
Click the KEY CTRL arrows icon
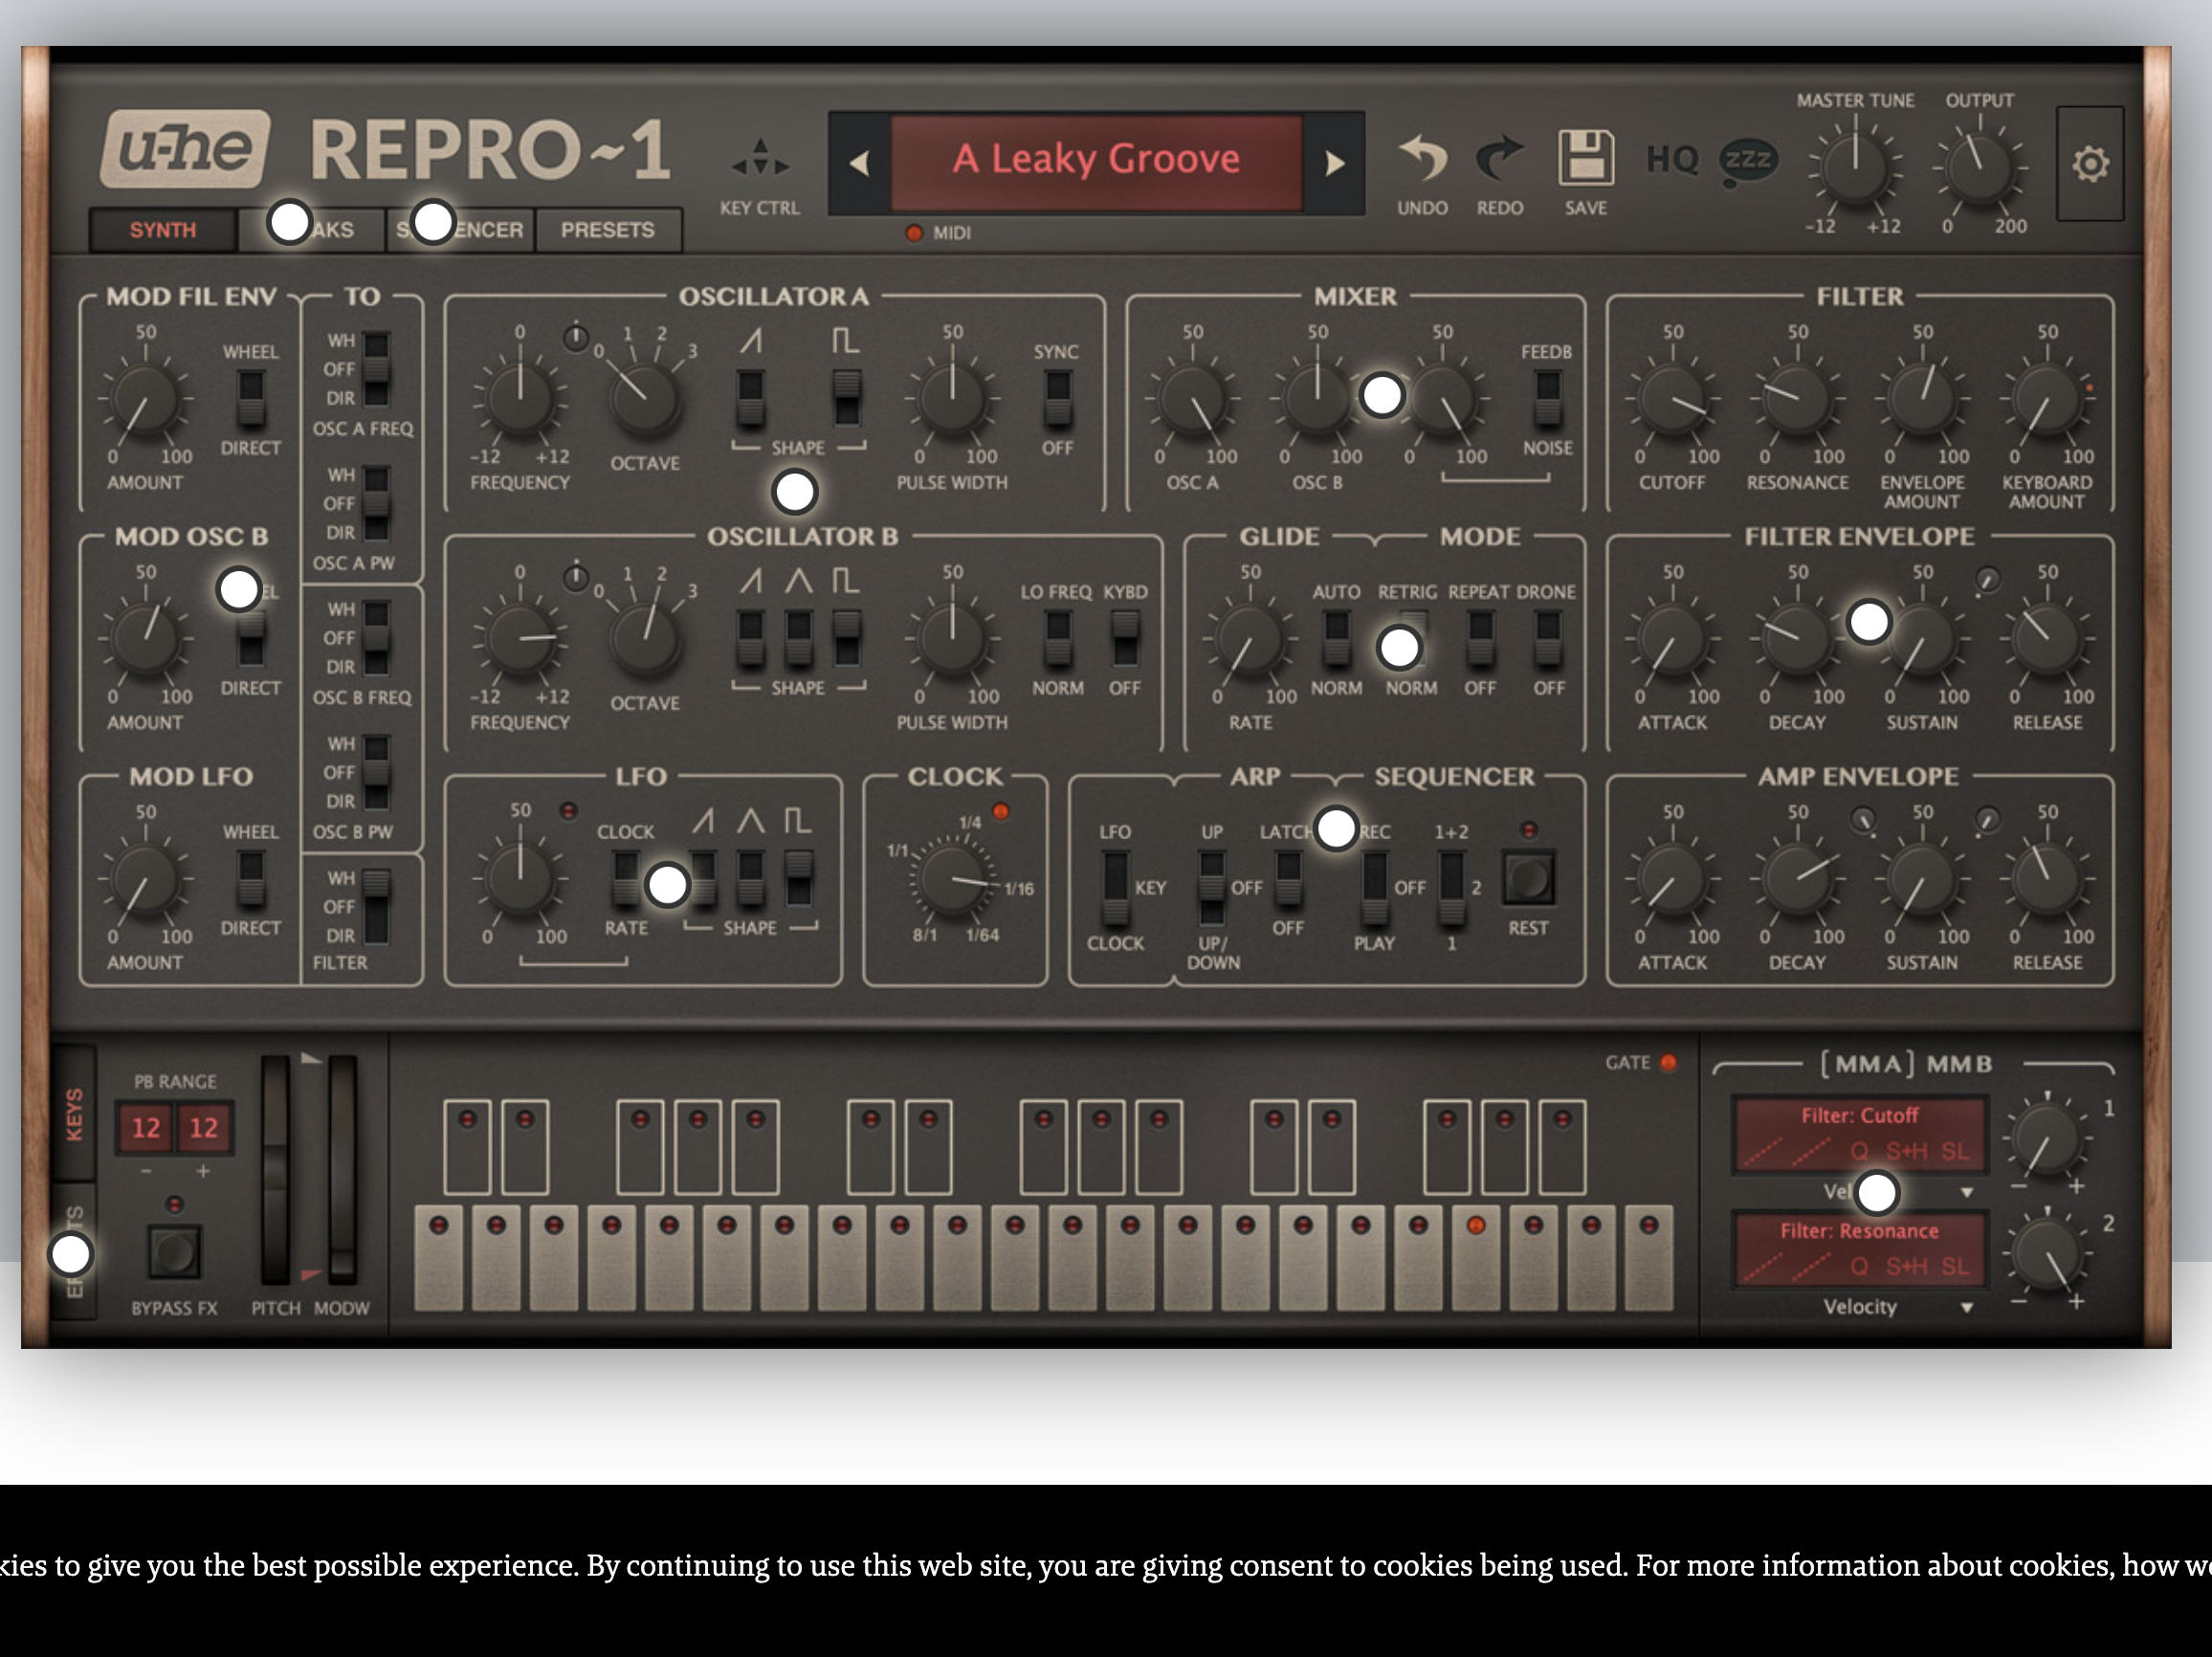[760, 158]
